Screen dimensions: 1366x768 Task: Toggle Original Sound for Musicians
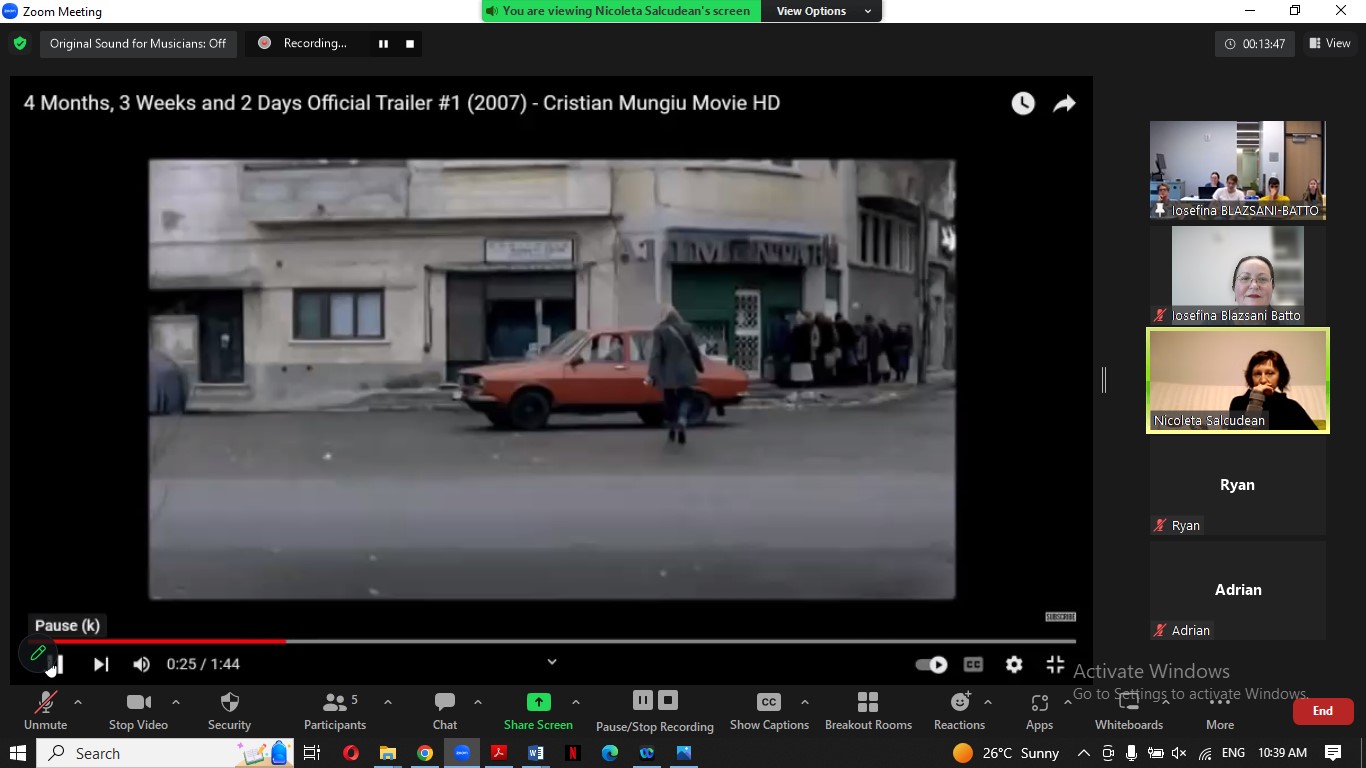coord(138,43)
